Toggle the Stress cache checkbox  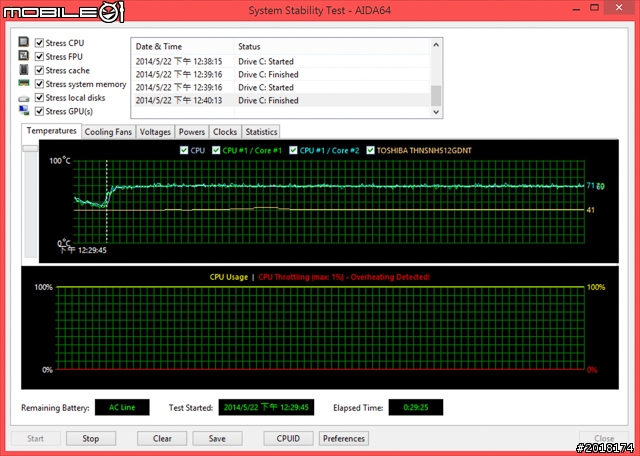pos(39,70)
